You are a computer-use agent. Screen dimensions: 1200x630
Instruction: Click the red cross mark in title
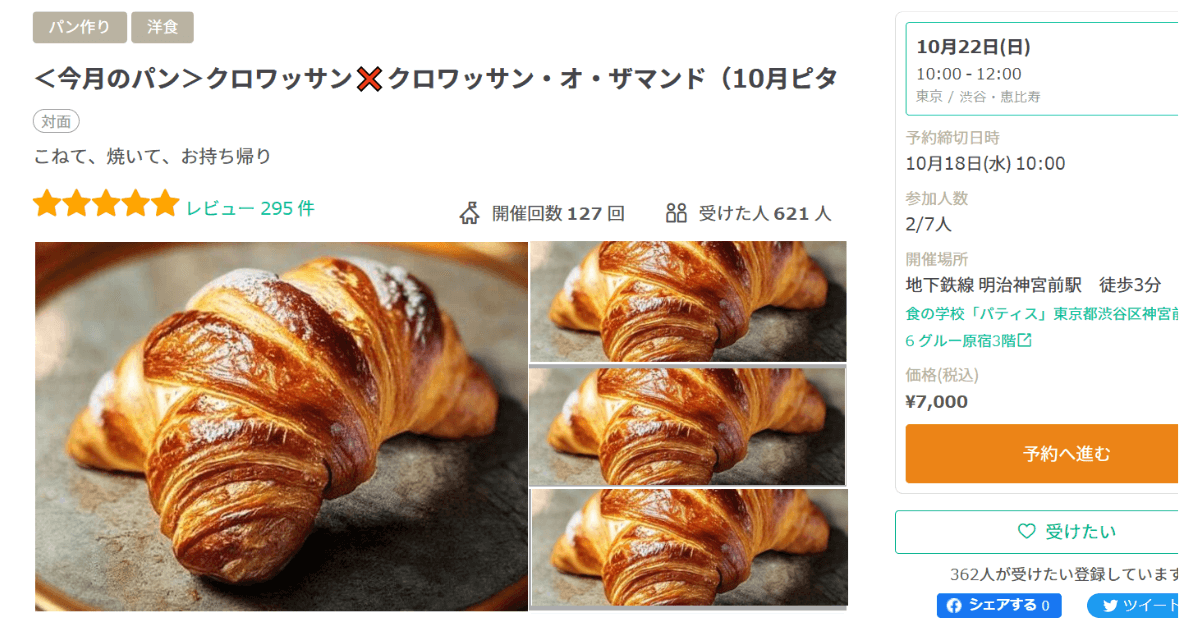coord(370,80)
